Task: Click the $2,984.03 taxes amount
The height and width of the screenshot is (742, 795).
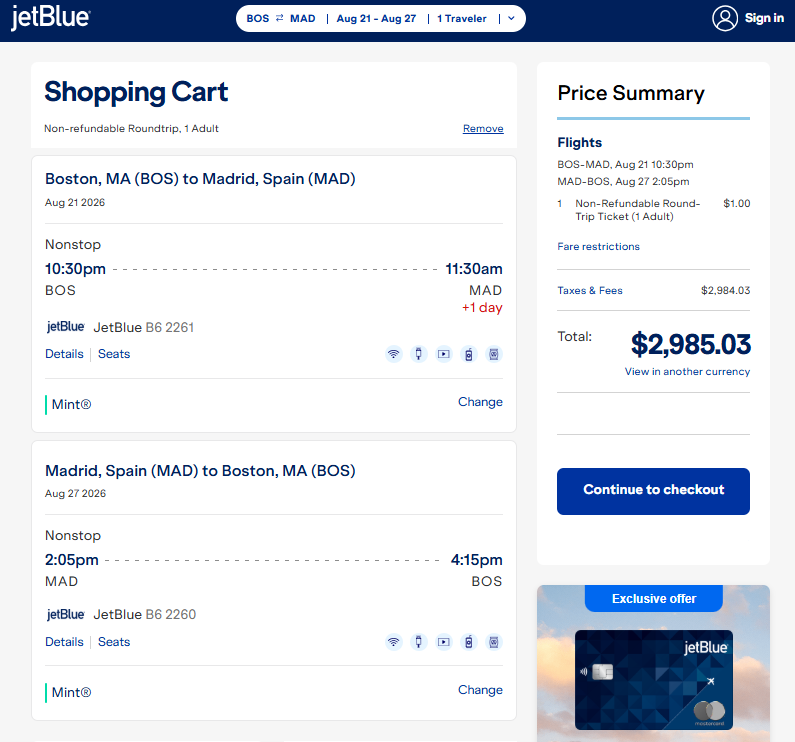Action: [x=725, y=291]
